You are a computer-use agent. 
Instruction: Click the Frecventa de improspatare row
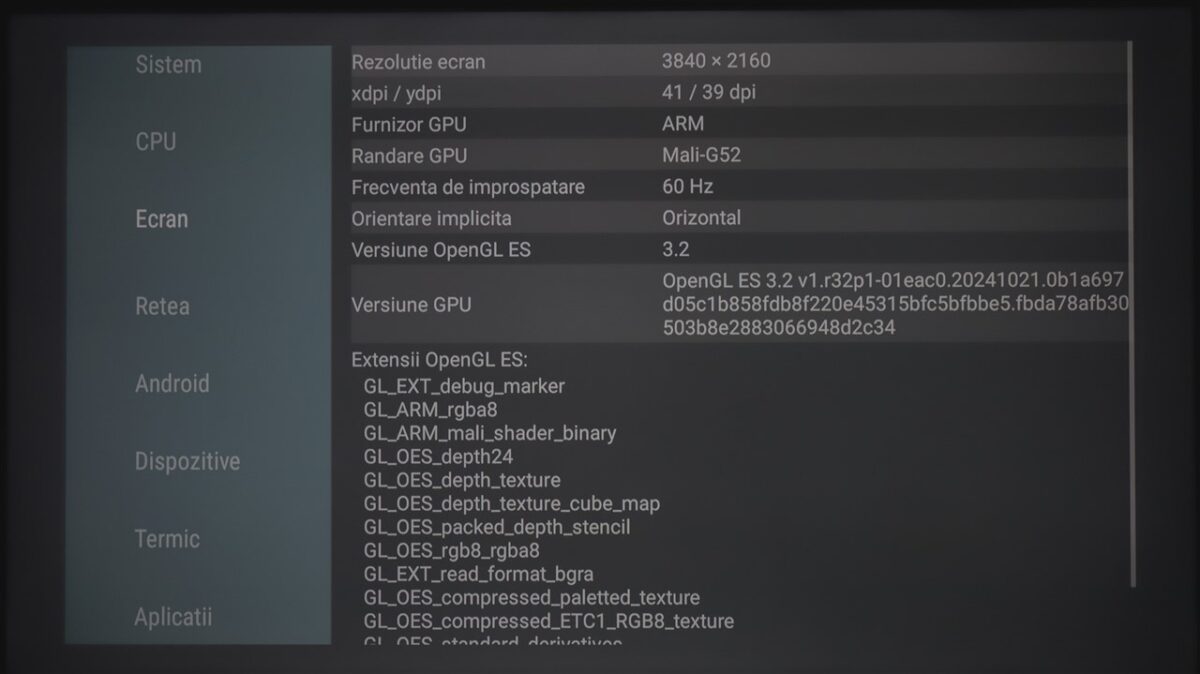(740, 187)
